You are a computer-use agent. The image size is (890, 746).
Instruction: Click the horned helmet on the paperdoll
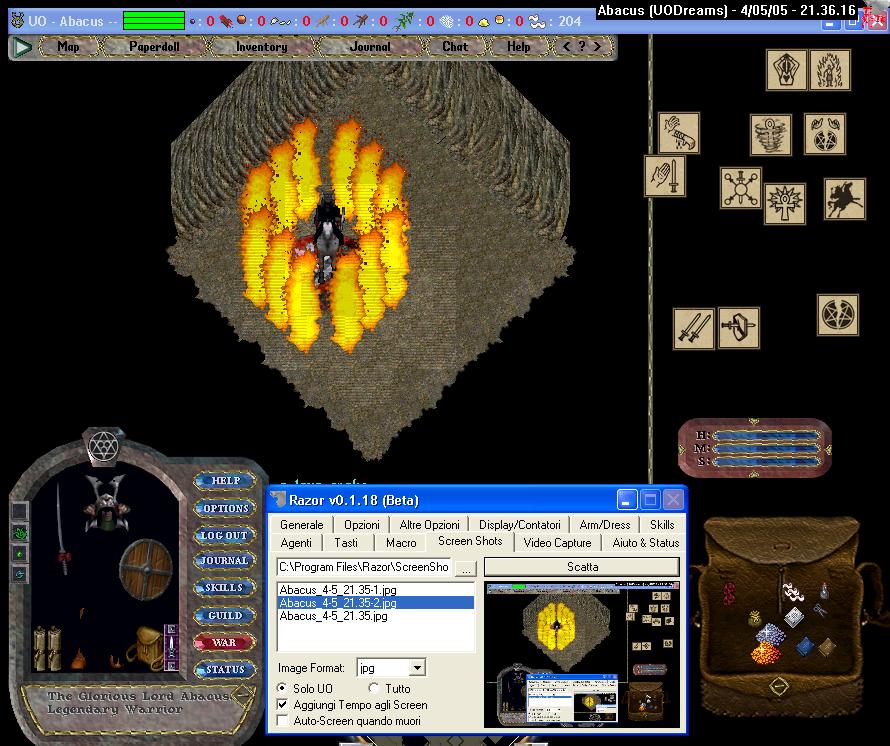106,502
